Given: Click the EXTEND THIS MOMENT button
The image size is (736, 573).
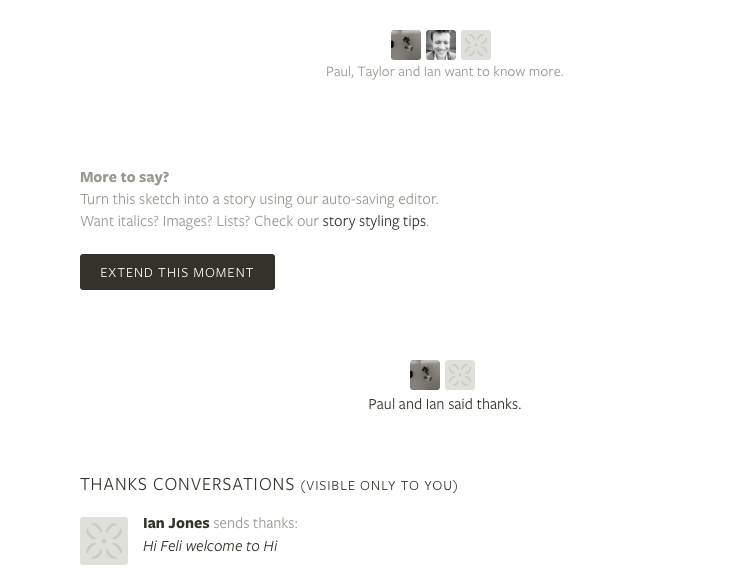Looking at the screenshot, I should pos(177,272).
